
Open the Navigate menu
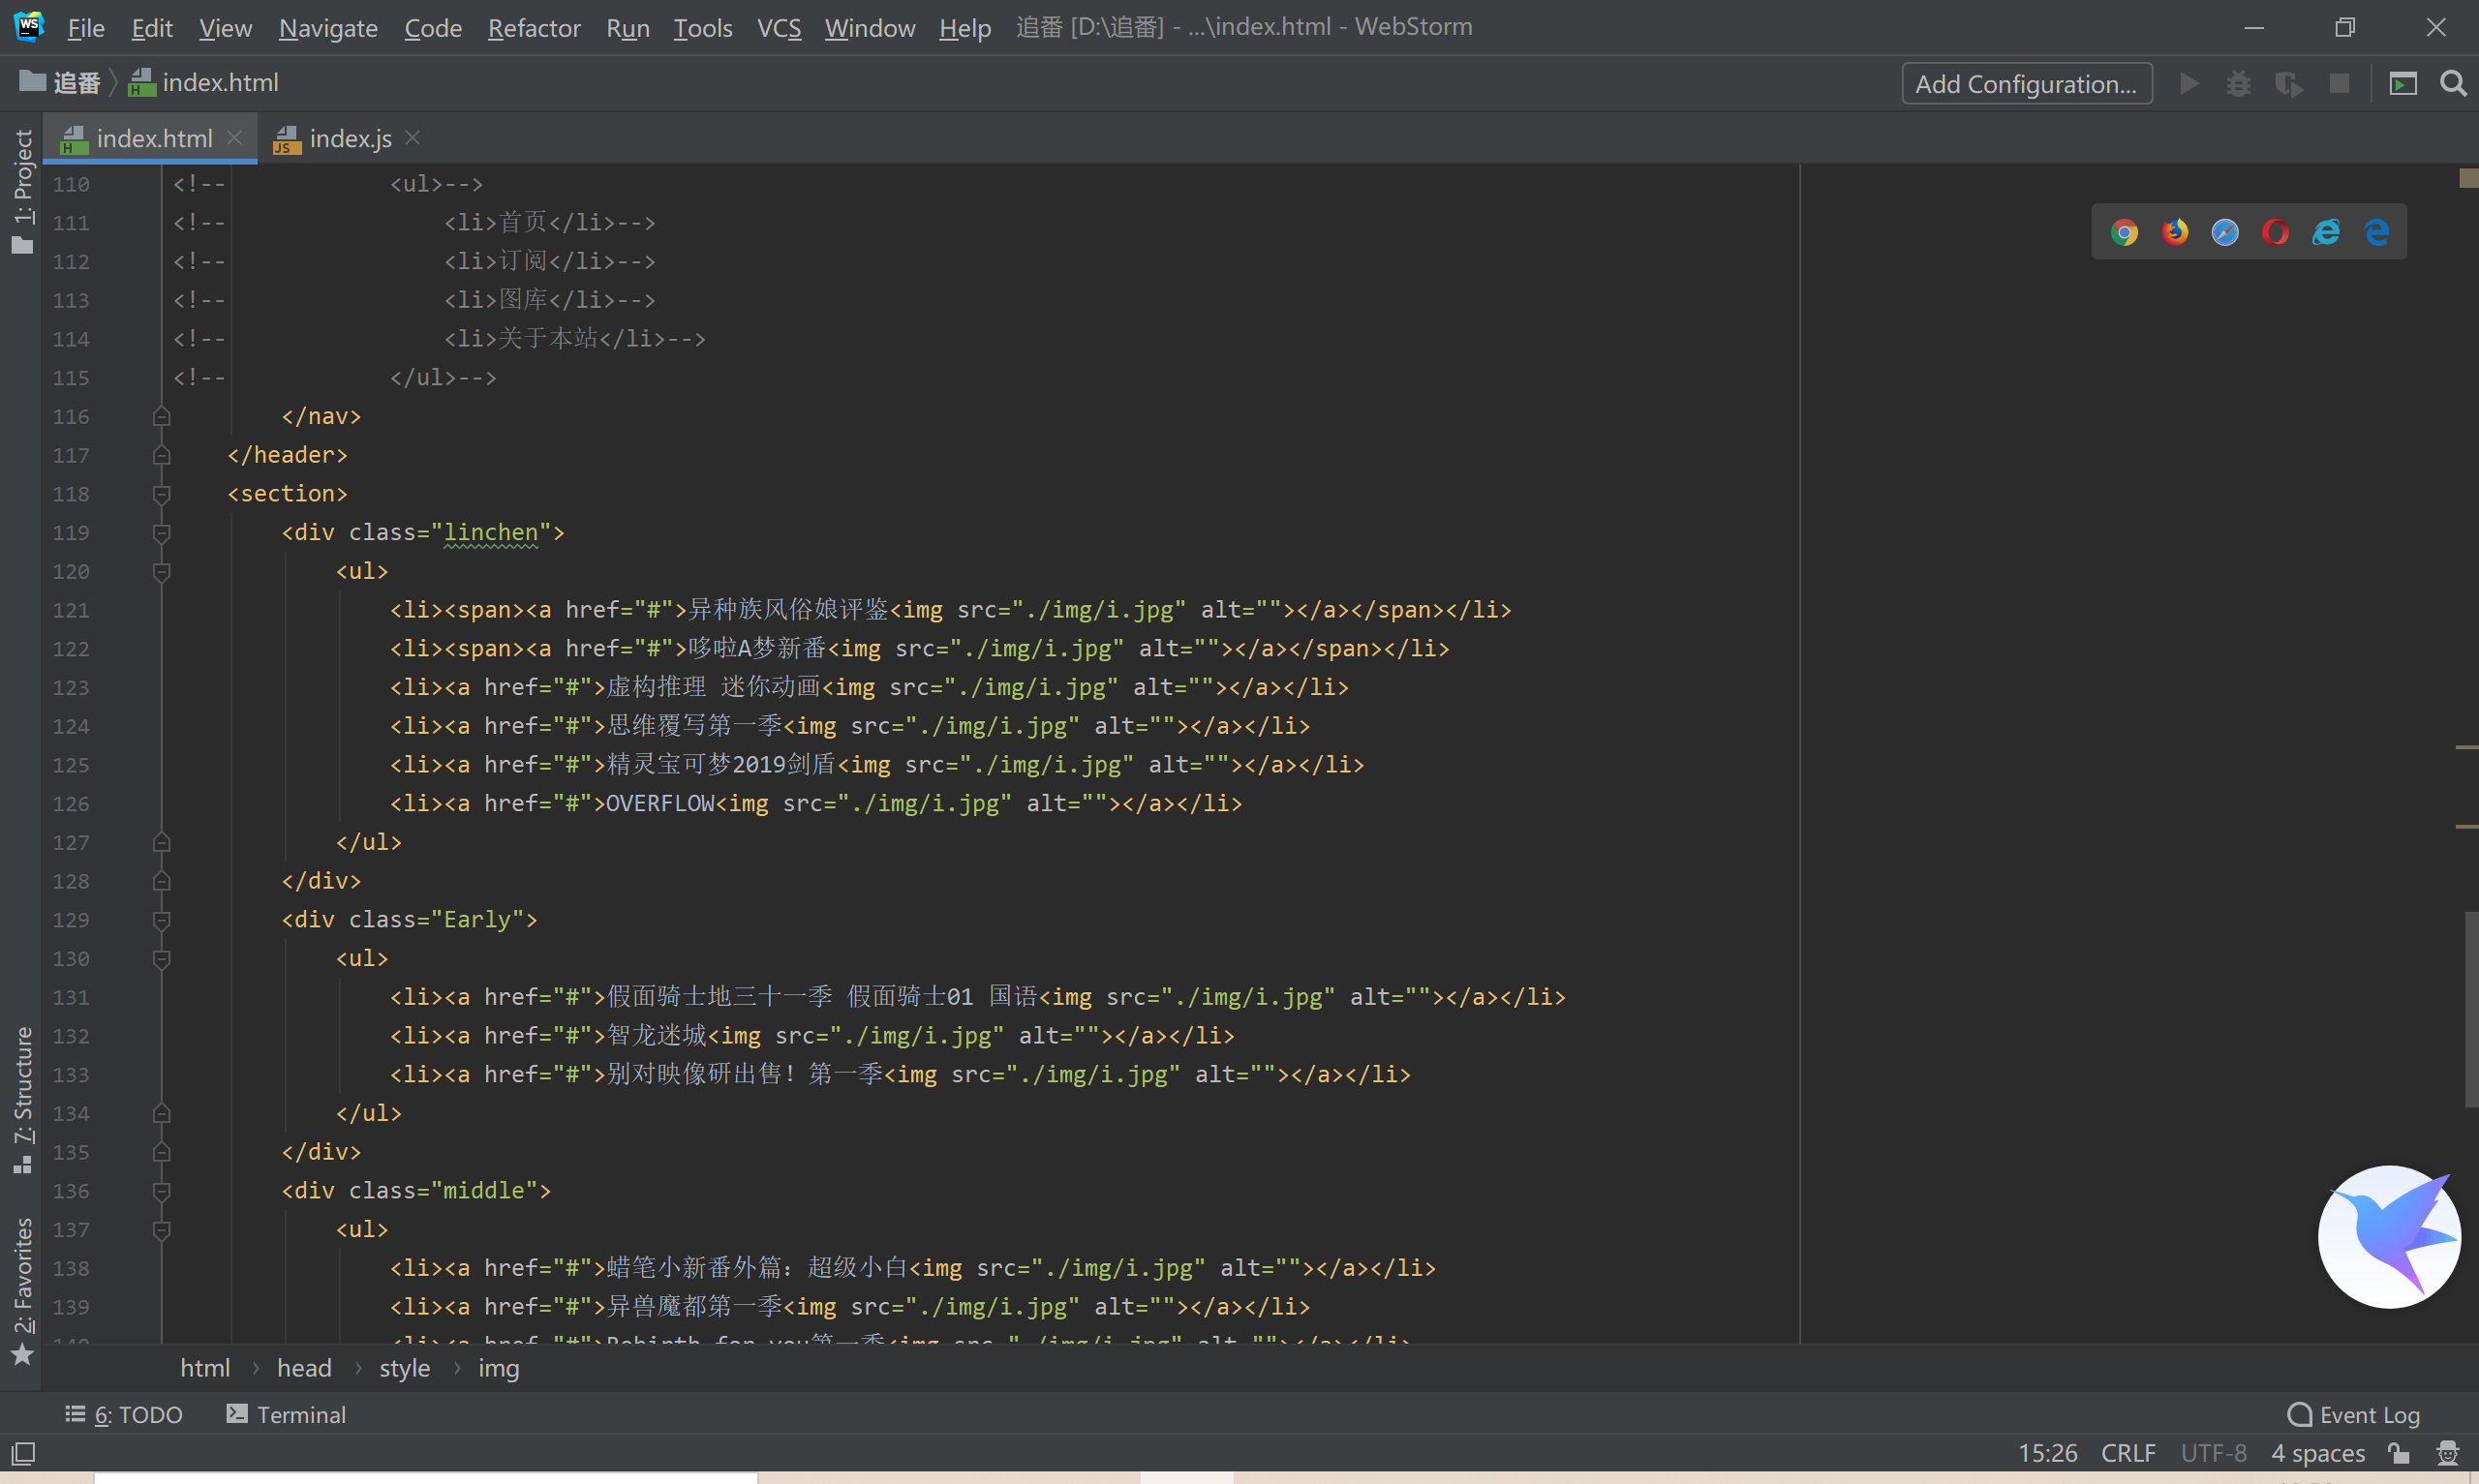pos(328,28)
